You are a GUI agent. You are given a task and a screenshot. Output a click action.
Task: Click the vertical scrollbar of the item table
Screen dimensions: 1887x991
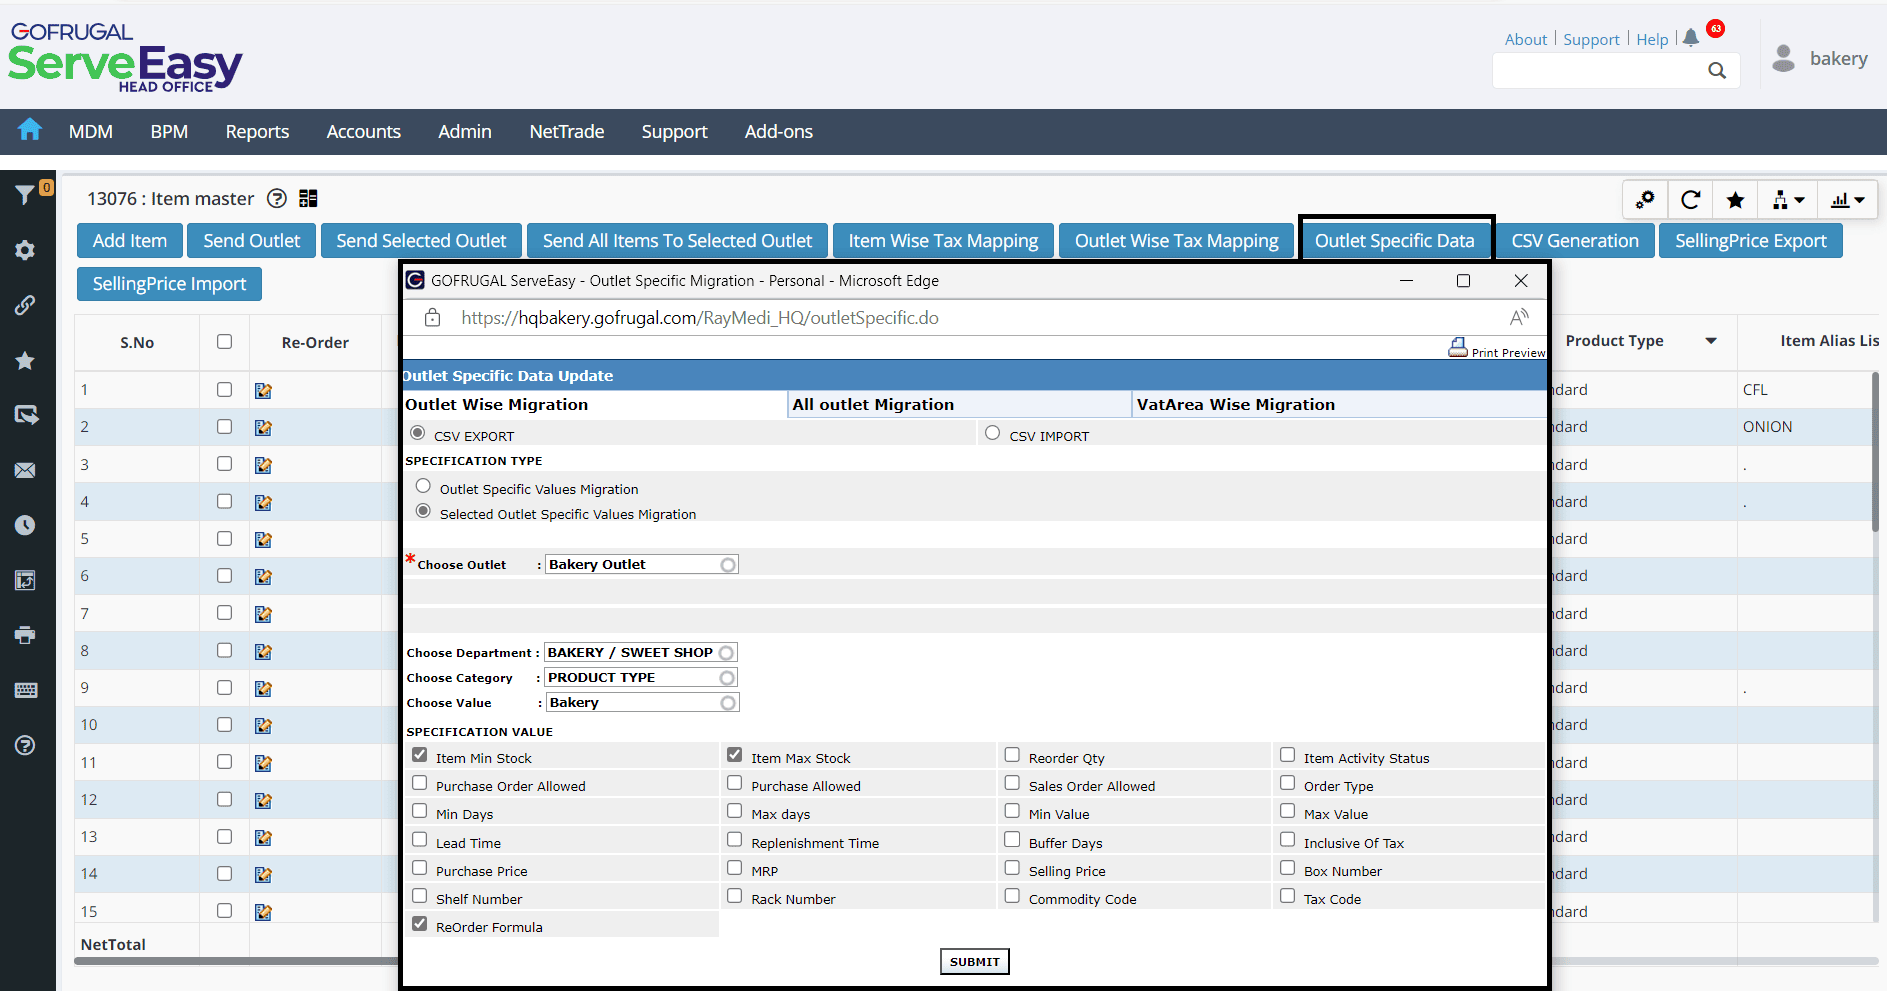coord(1875,450)
